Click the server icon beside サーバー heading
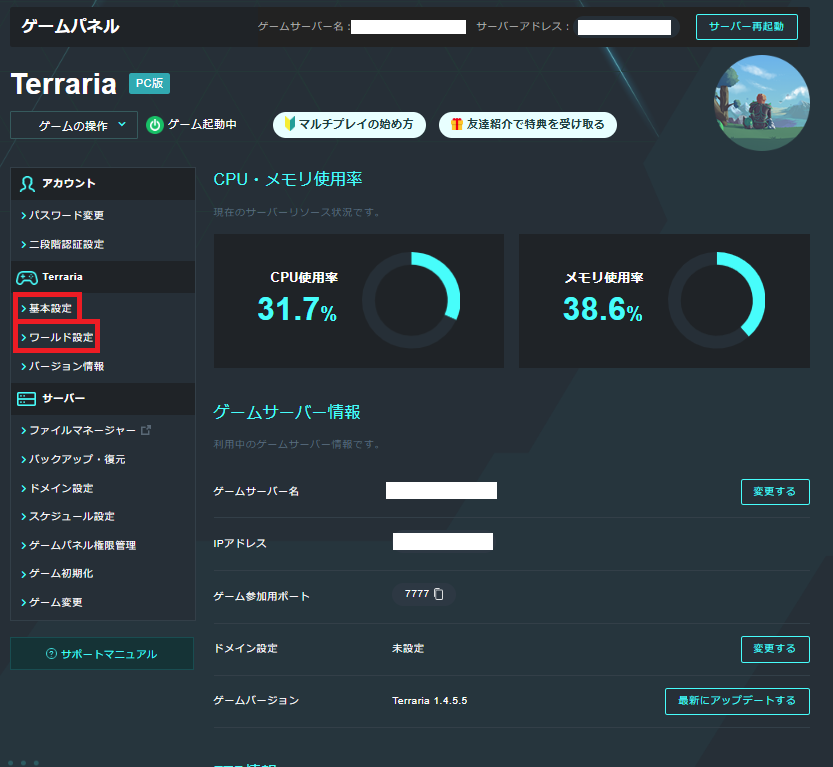833x767 pixels. coord(27,399)
